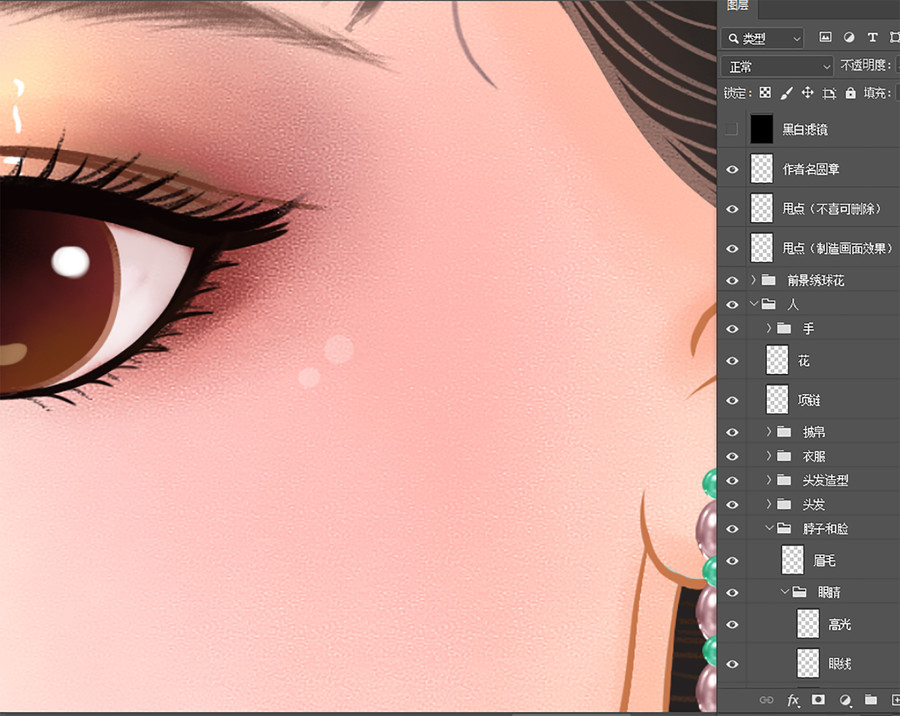Click the 眼线 layer thumbnail
The image size is (900, 716).
point(808,663)
